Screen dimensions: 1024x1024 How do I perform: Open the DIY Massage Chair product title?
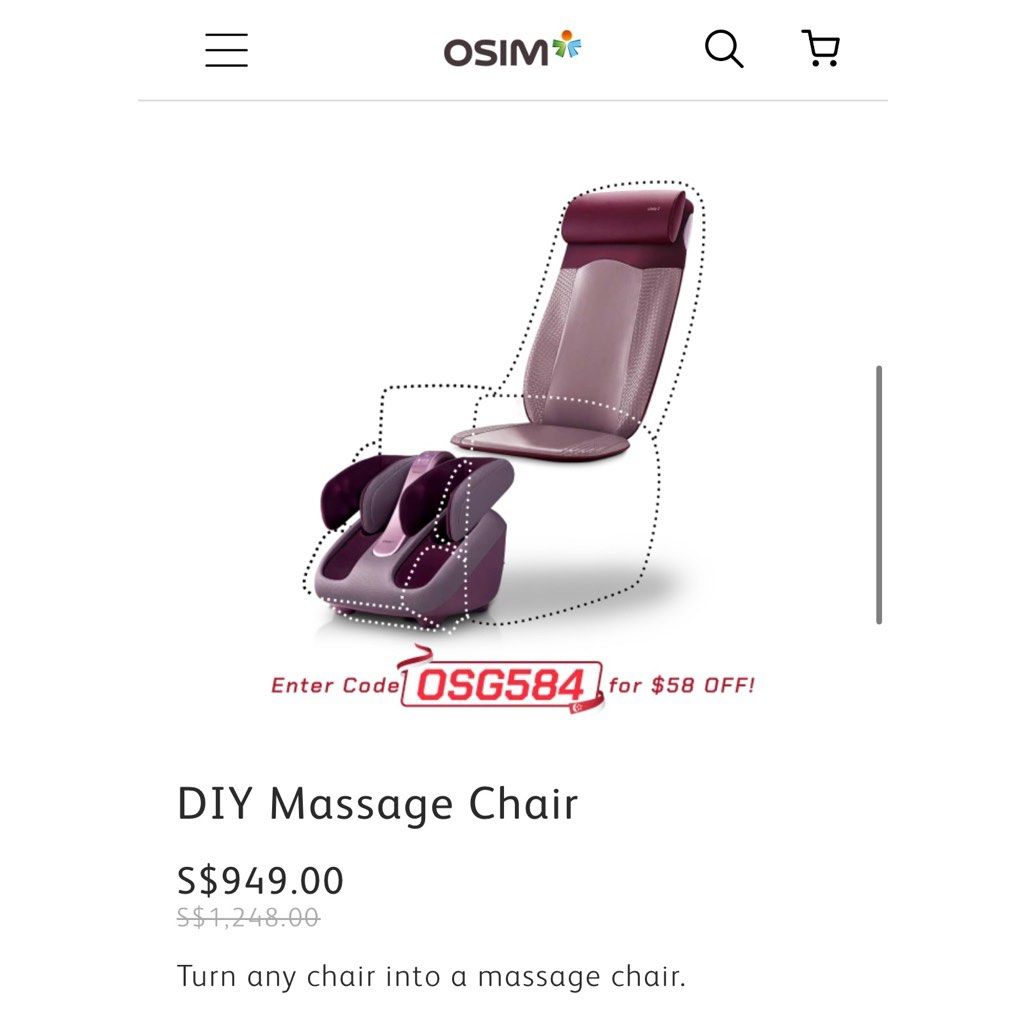click(377, 803)
